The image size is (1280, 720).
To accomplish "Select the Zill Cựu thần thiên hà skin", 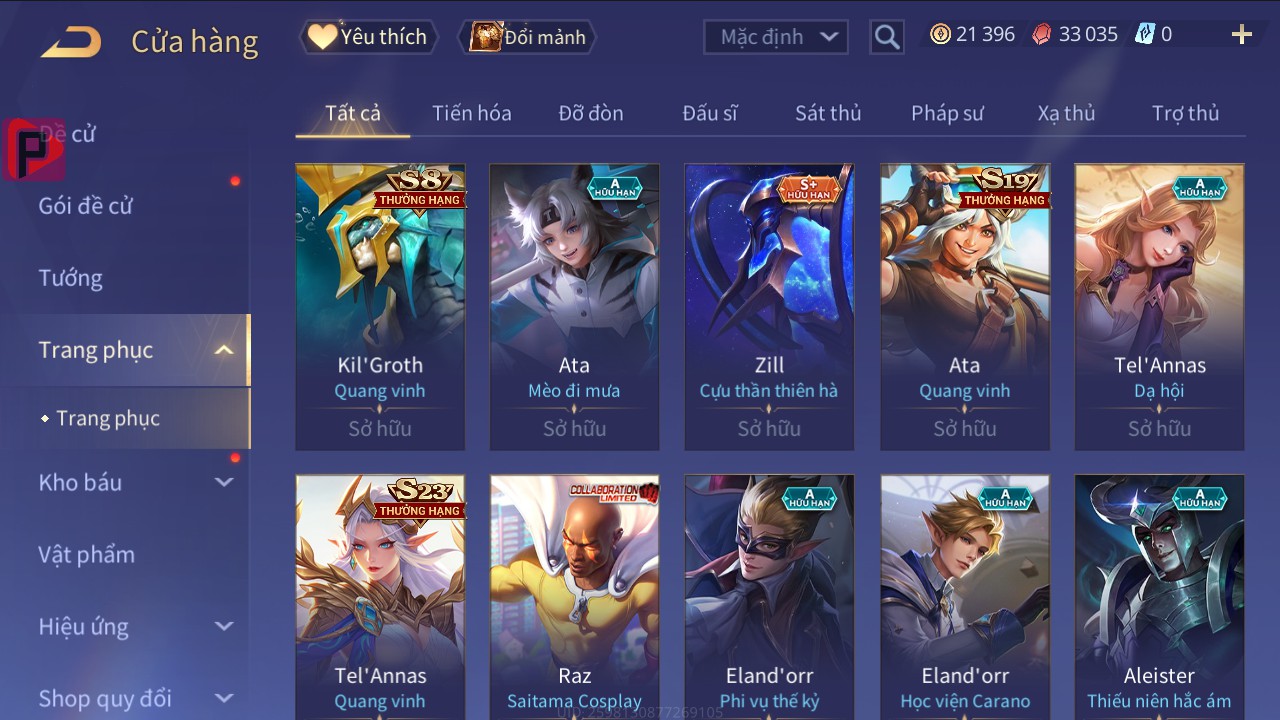I will 769,307.
